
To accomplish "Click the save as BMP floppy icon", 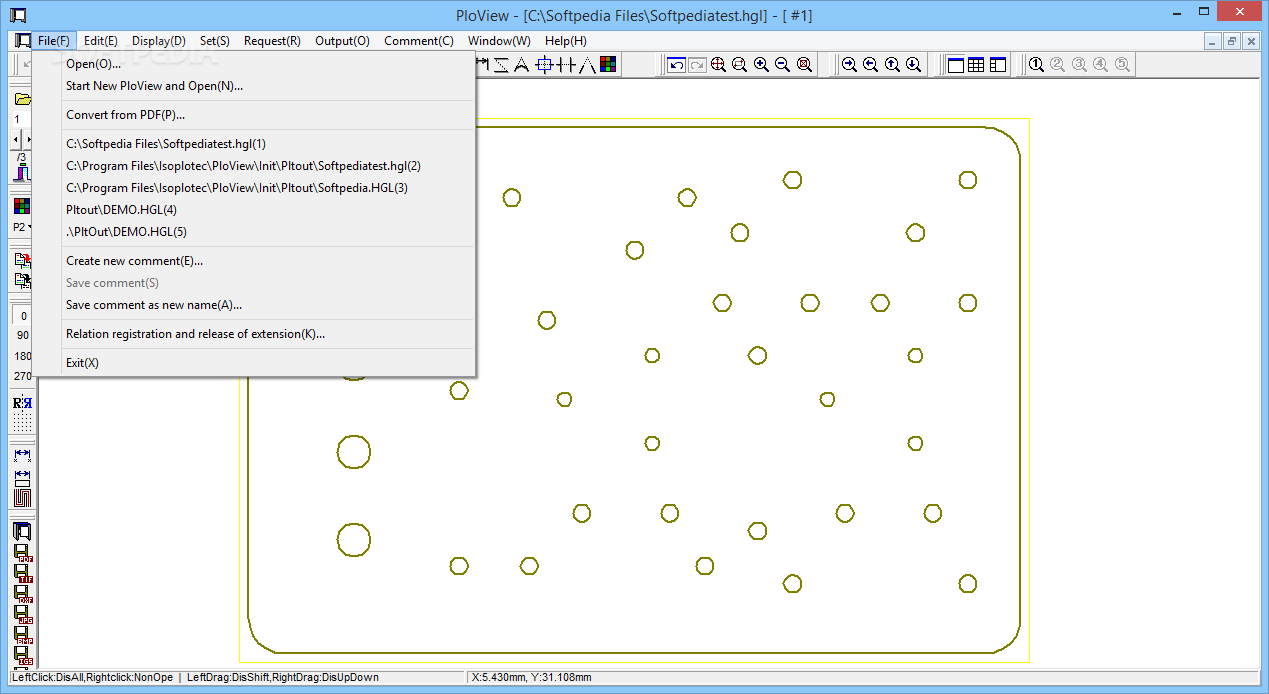I will tap(23, 636).
